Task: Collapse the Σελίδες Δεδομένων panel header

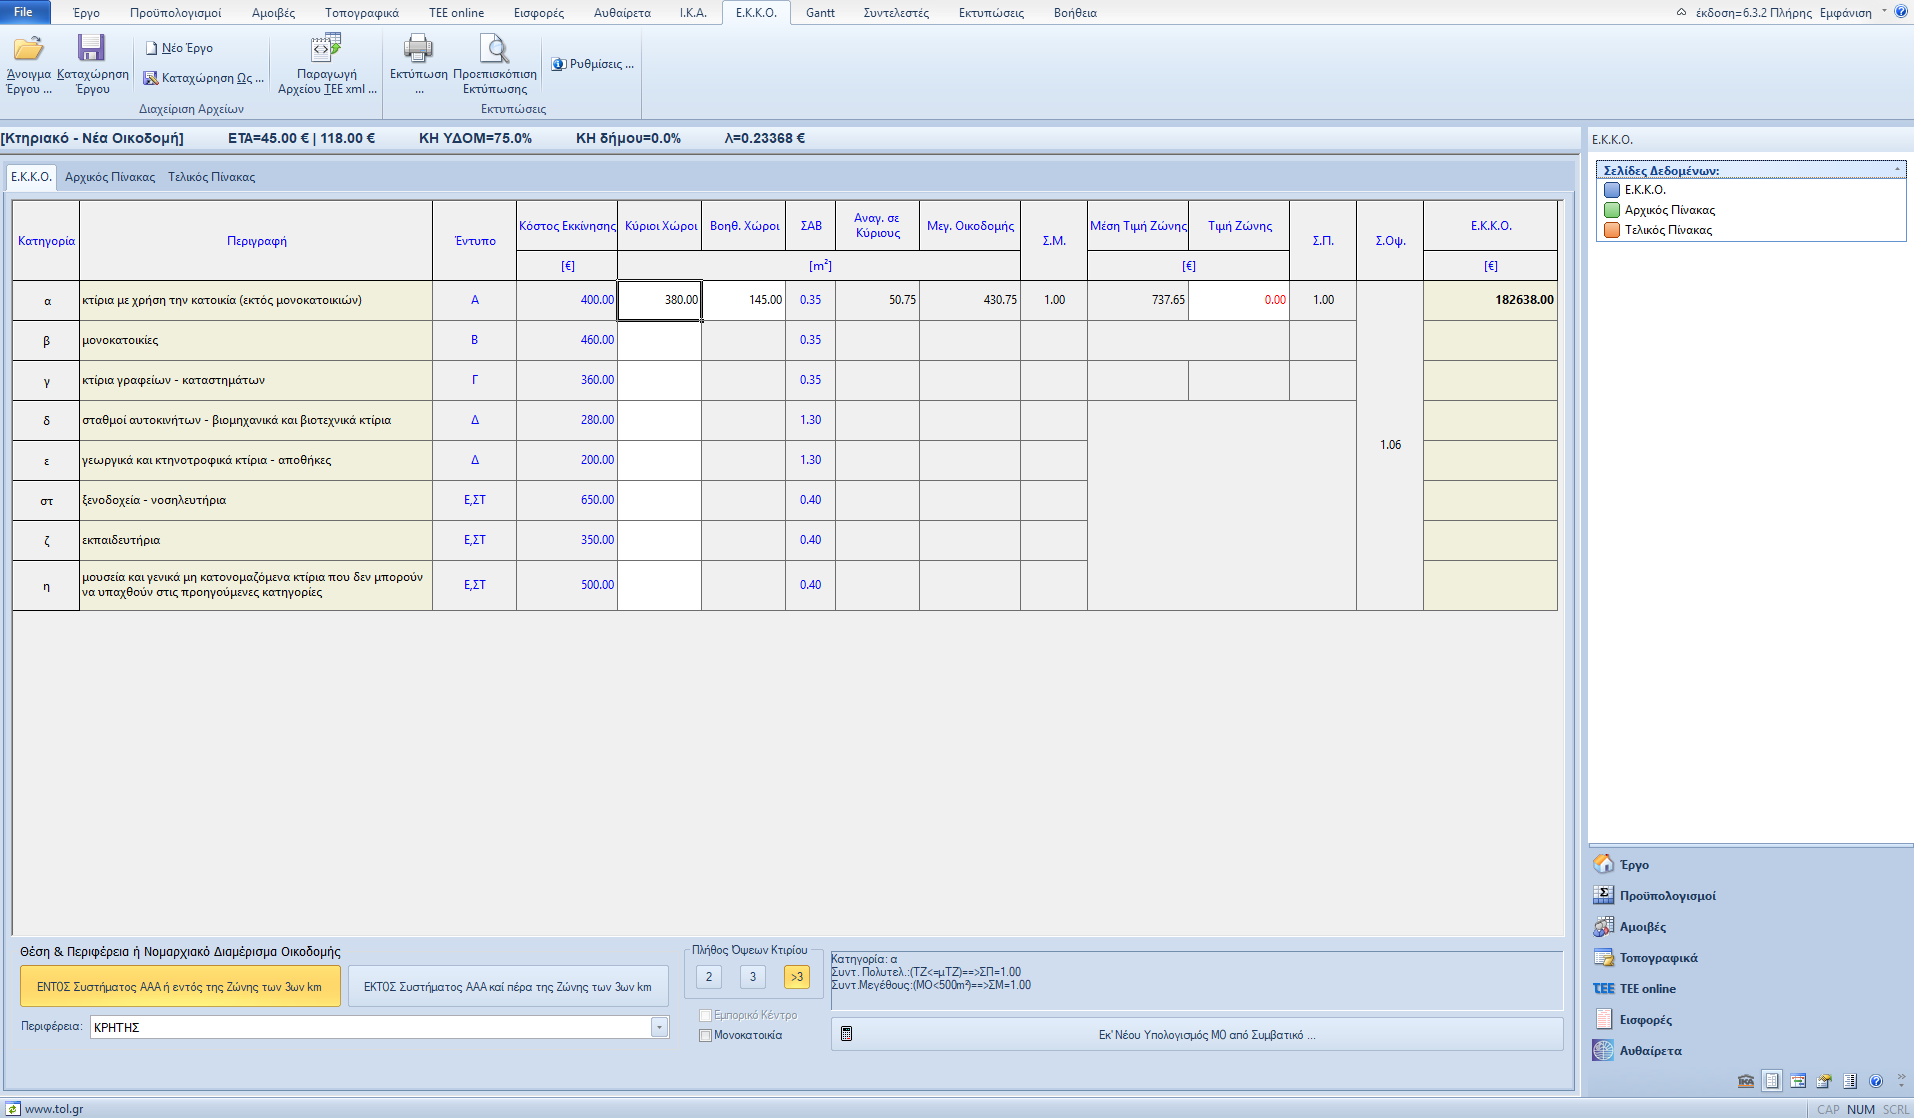Action: [1897, 170]
